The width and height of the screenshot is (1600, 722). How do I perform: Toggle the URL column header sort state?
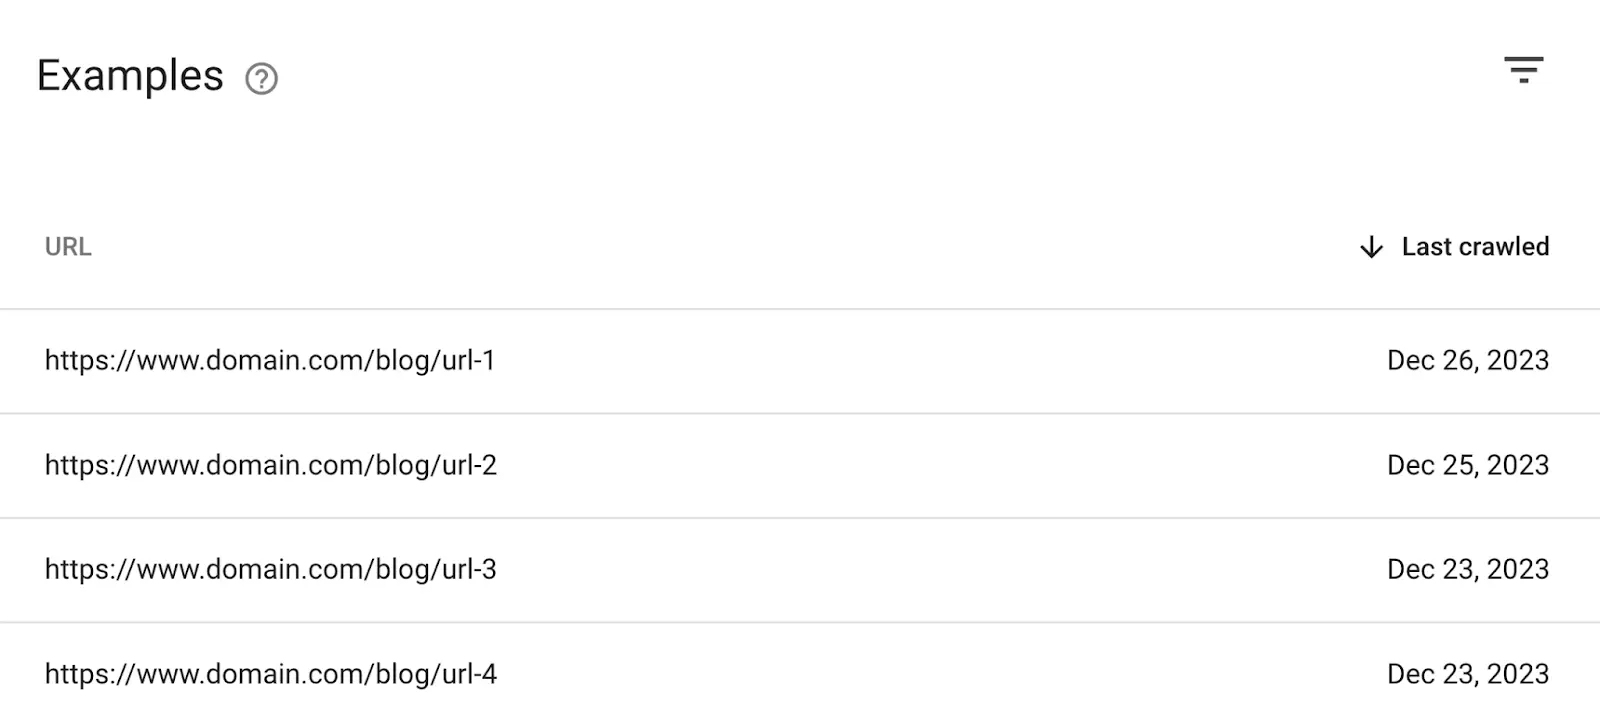coord(68,247)
